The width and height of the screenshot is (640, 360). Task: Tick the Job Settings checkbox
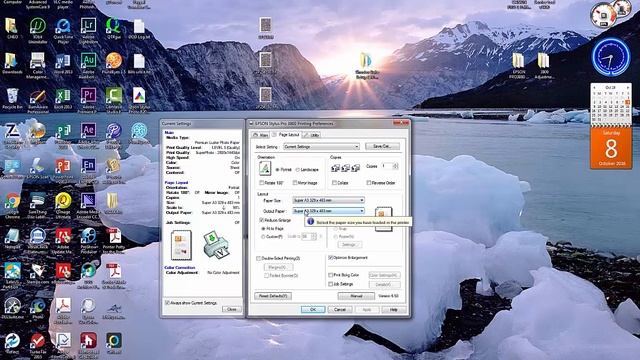point(331,284)
